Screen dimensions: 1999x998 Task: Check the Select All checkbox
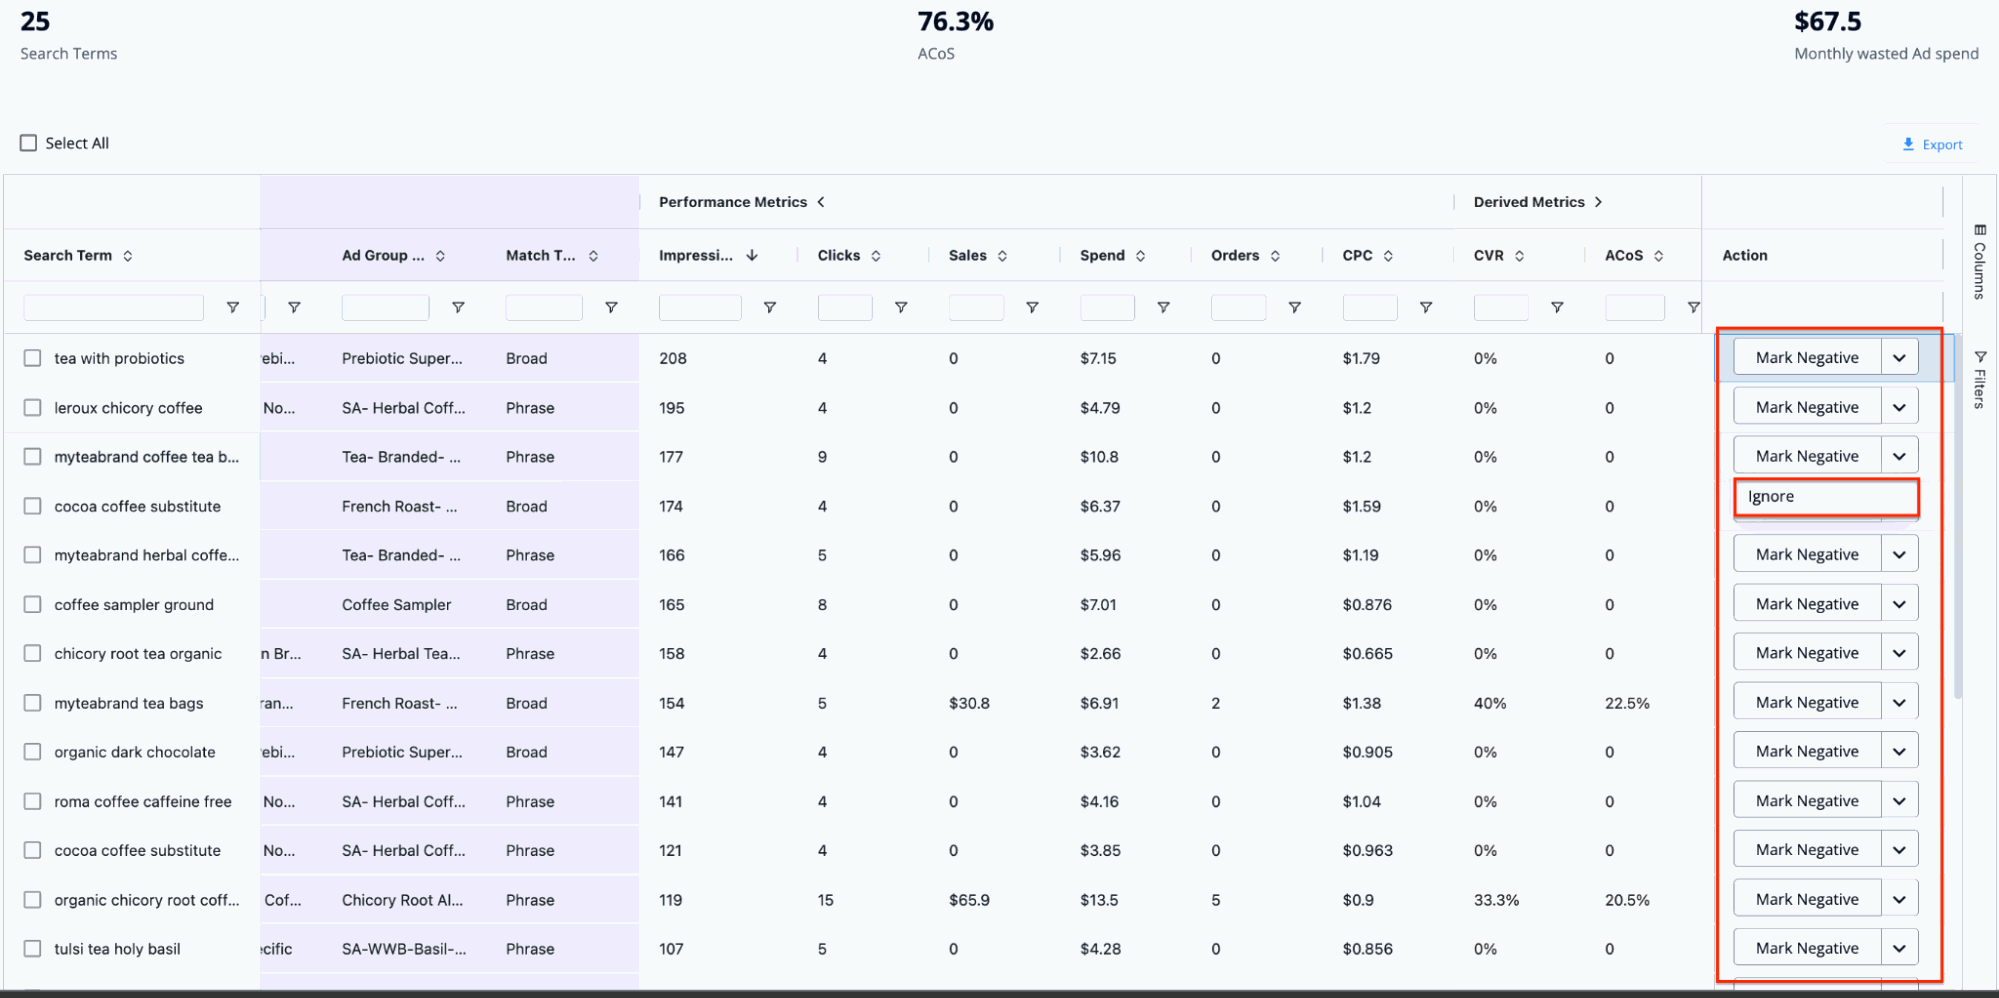click(28, 143)
